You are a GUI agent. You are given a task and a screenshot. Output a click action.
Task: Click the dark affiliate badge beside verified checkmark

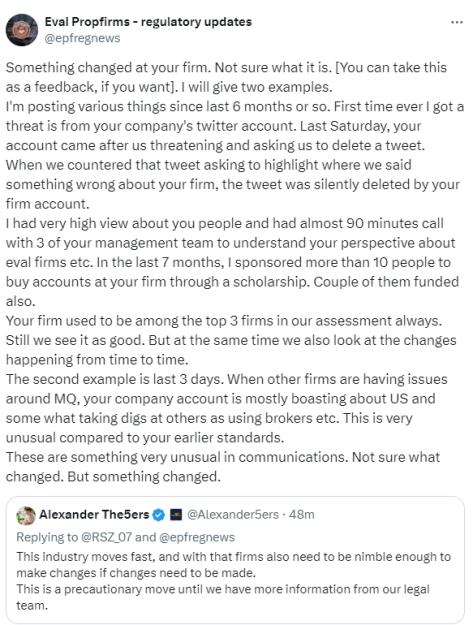175,515
